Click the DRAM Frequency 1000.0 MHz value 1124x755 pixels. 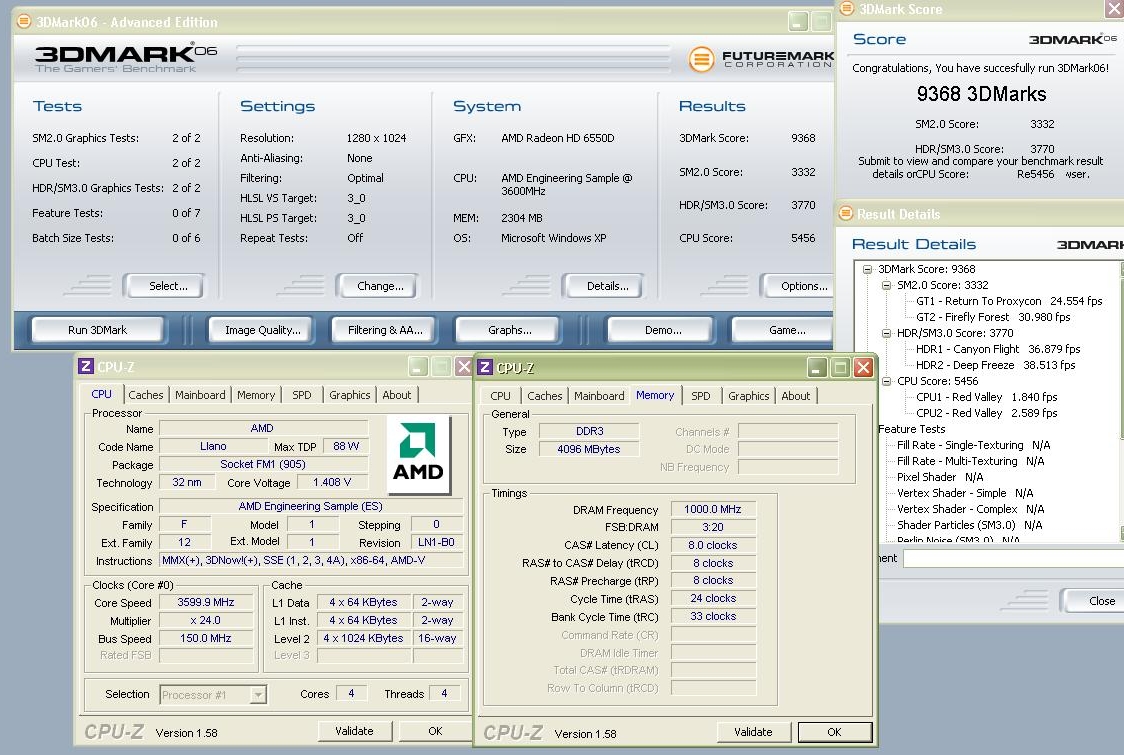click(713, 509)
